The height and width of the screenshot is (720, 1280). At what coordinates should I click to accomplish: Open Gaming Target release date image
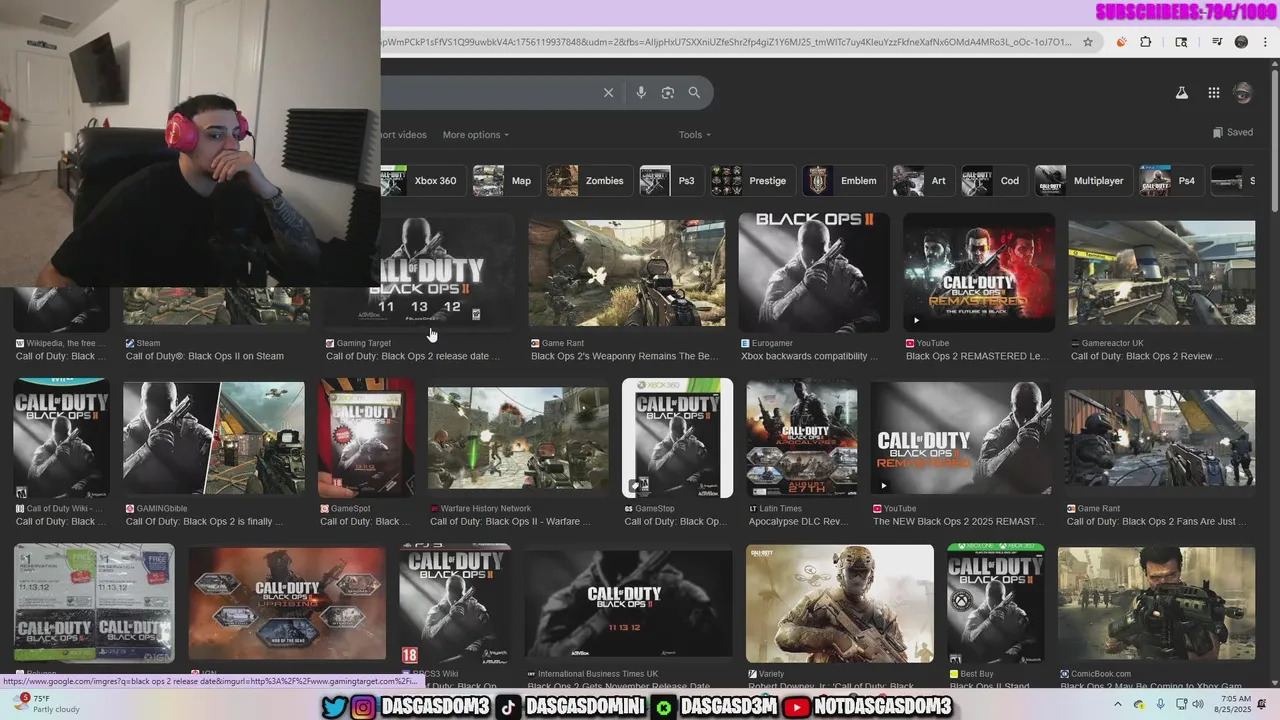(x=448, y=272)
